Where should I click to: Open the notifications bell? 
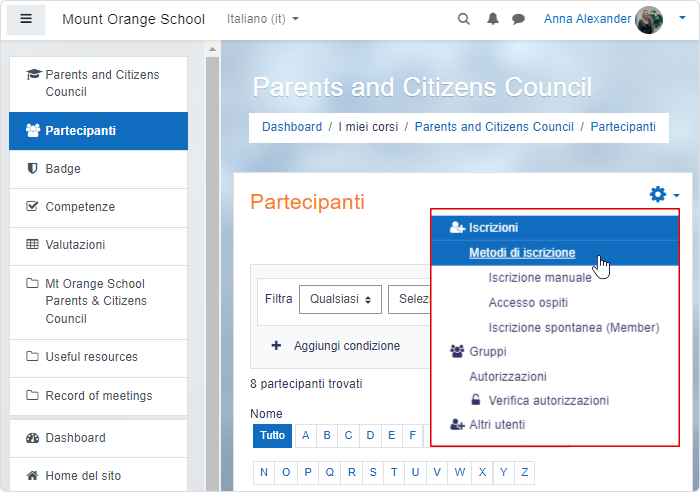pyautogui.click(x=492, y=19)
